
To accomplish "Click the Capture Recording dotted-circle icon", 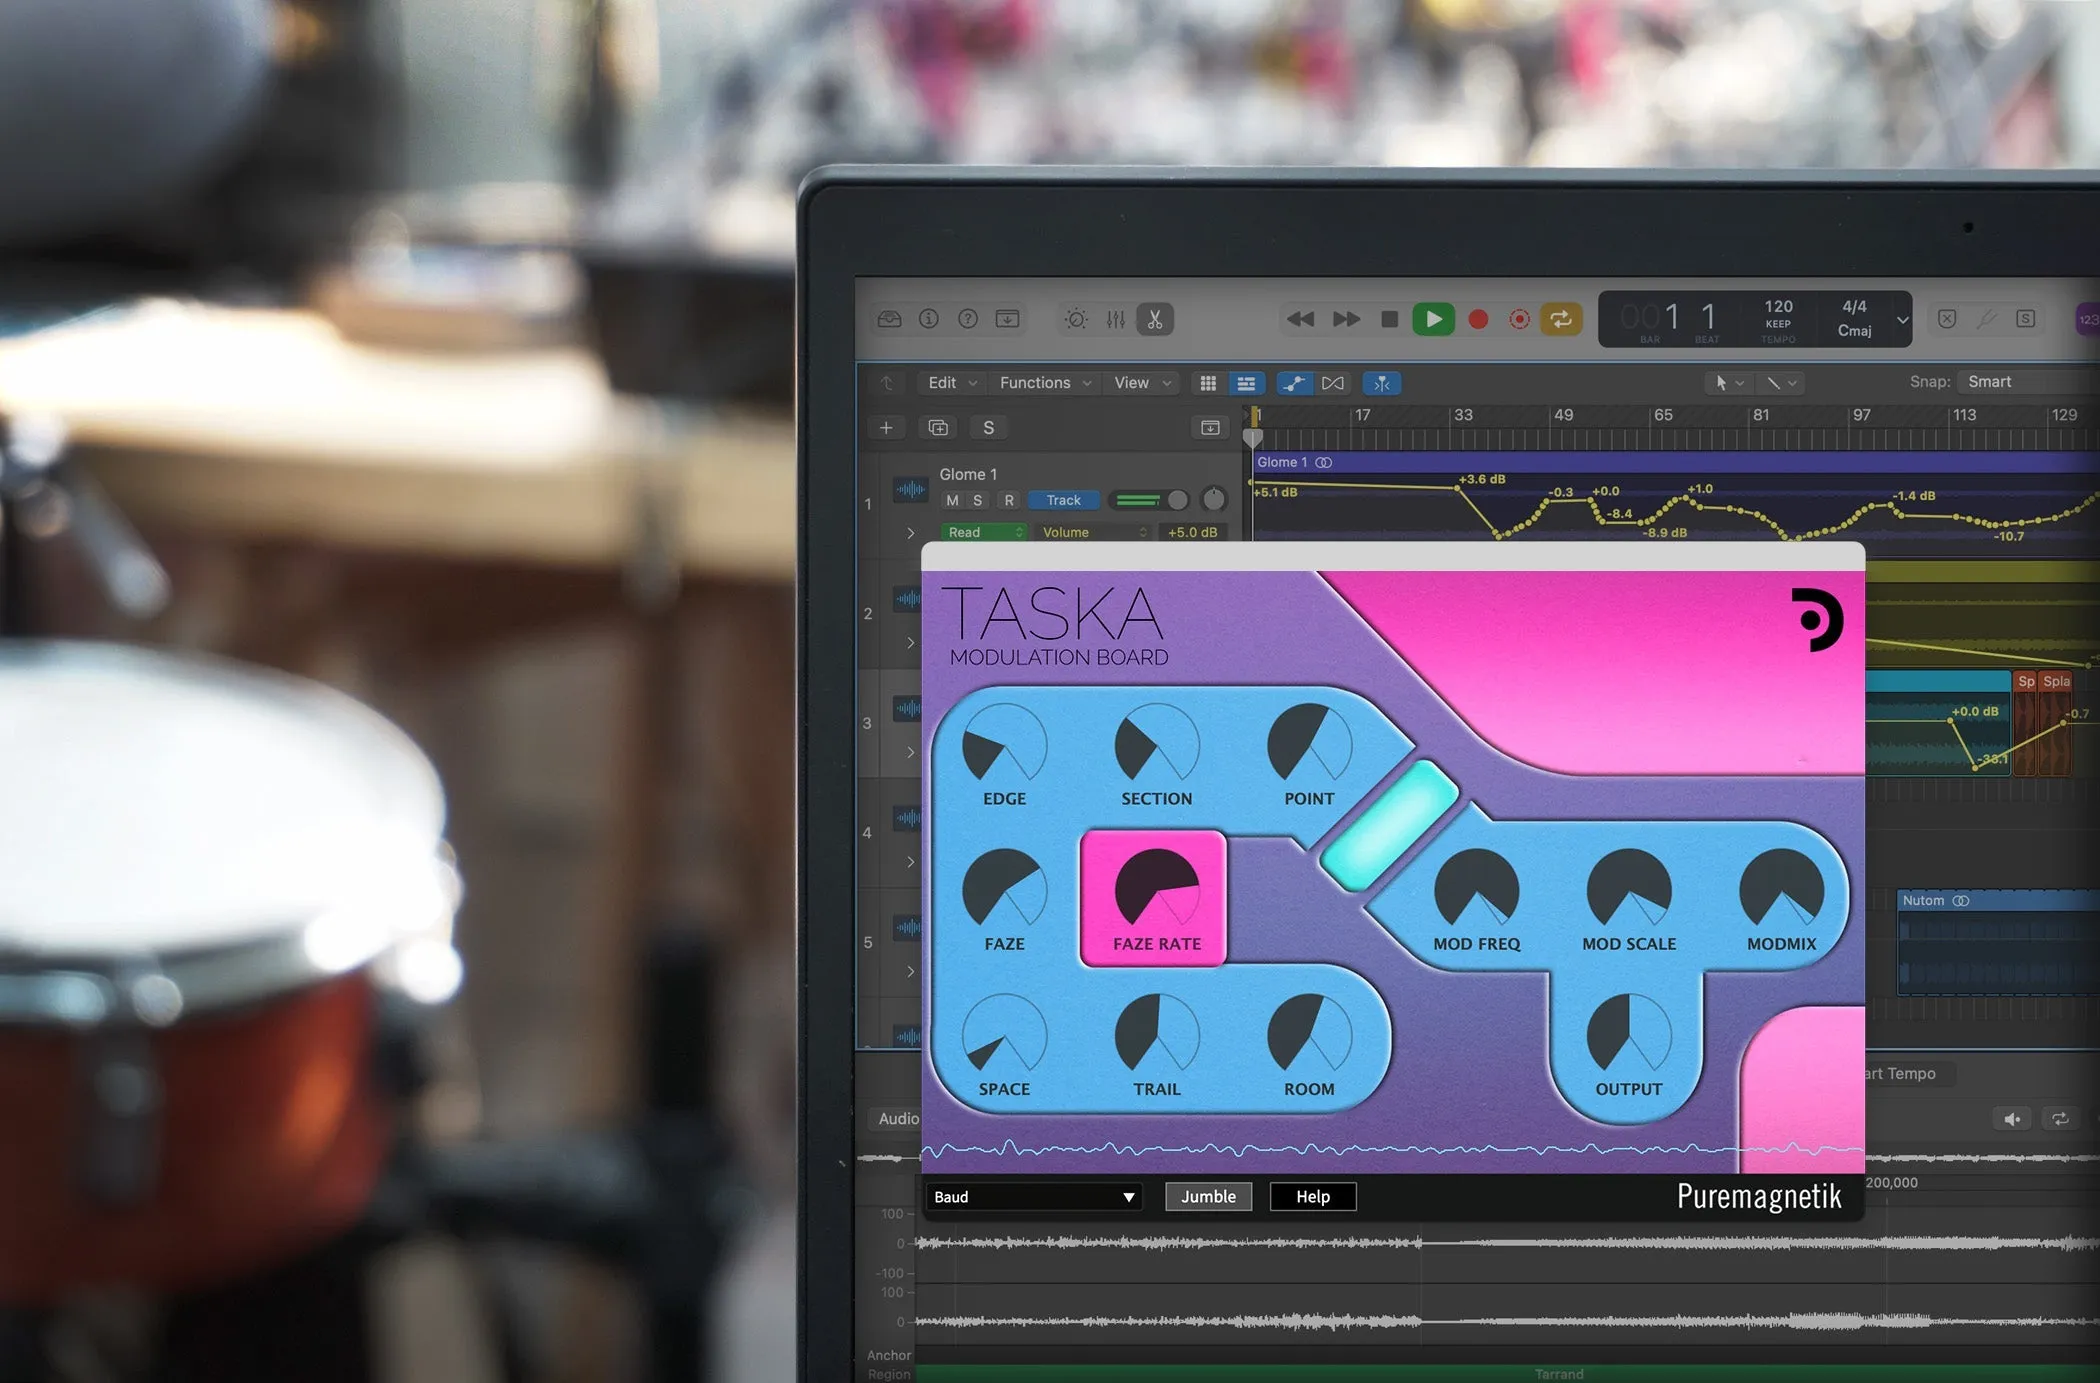I will pos(1519,319).
